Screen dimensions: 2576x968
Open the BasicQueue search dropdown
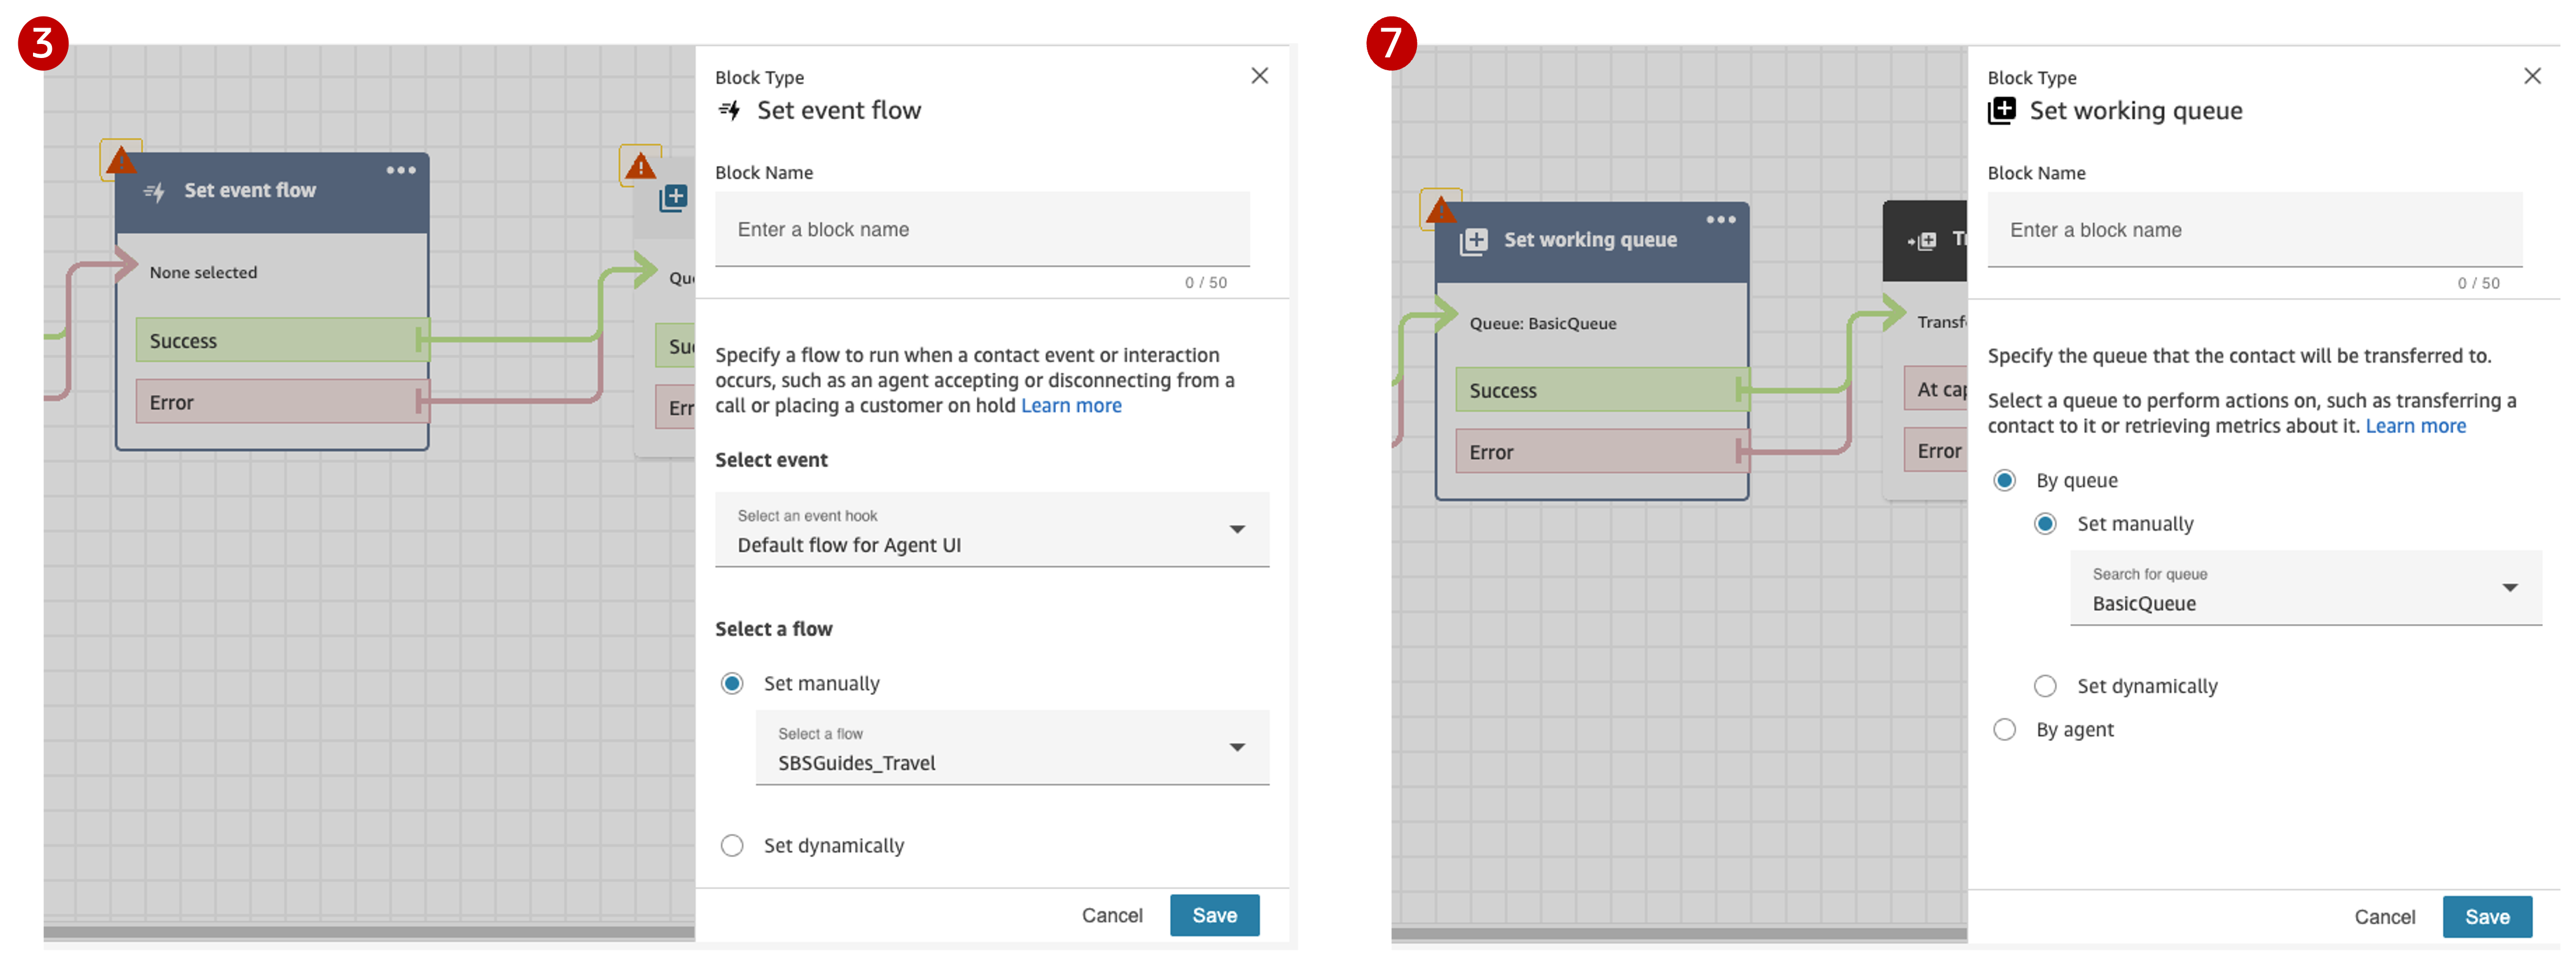pyautogui.click(x=2304, y=589)
